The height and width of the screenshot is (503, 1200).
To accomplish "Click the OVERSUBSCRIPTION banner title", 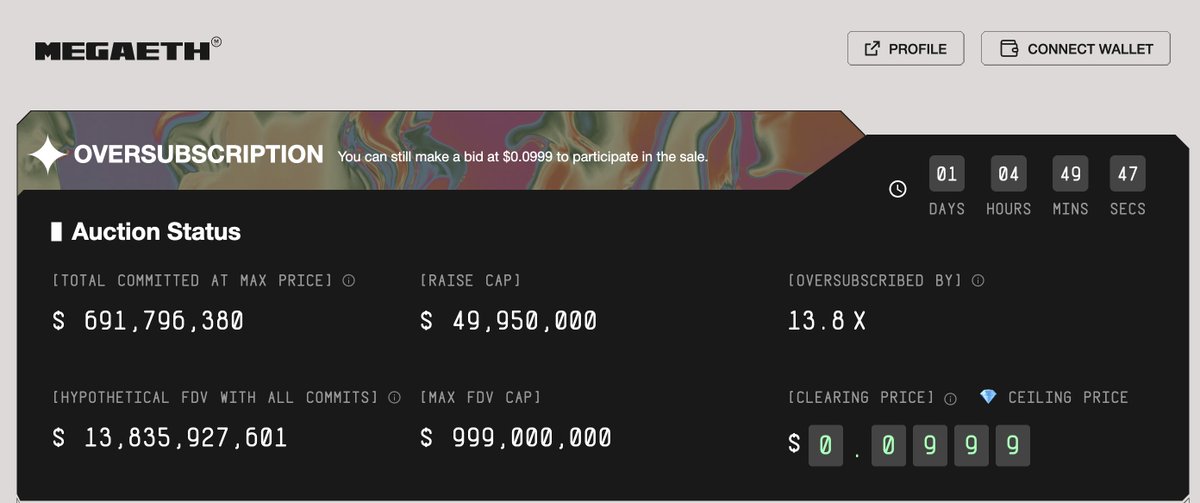I will 198,155.
